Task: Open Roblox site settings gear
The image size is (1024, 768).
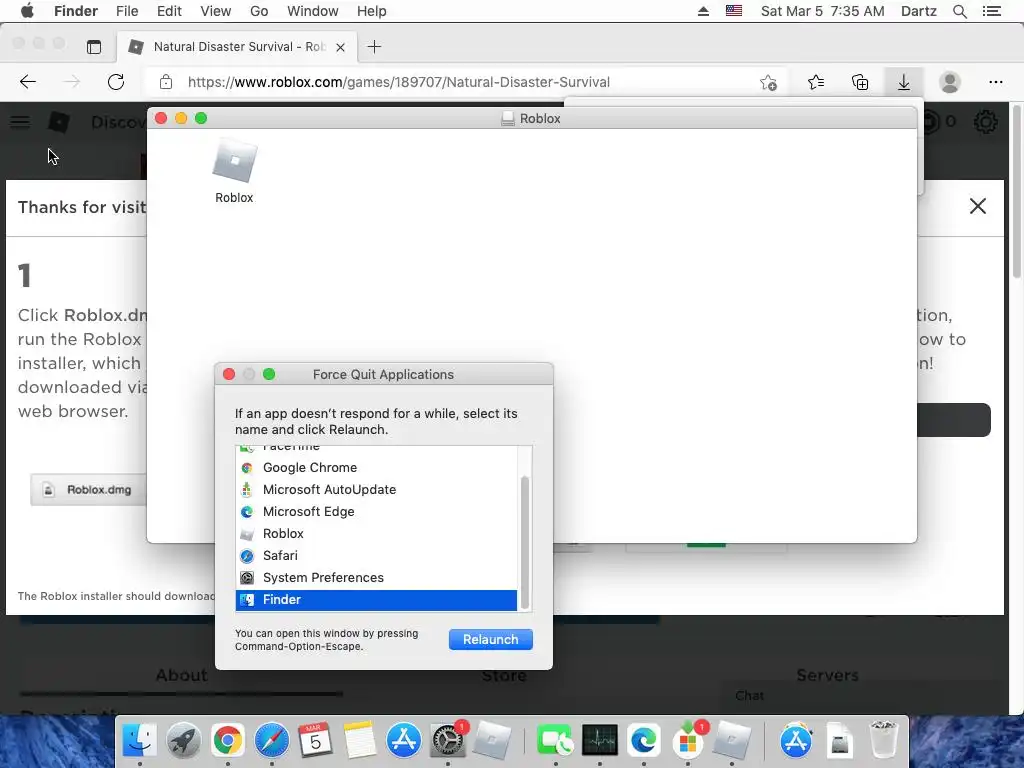Action: point(985,121)
